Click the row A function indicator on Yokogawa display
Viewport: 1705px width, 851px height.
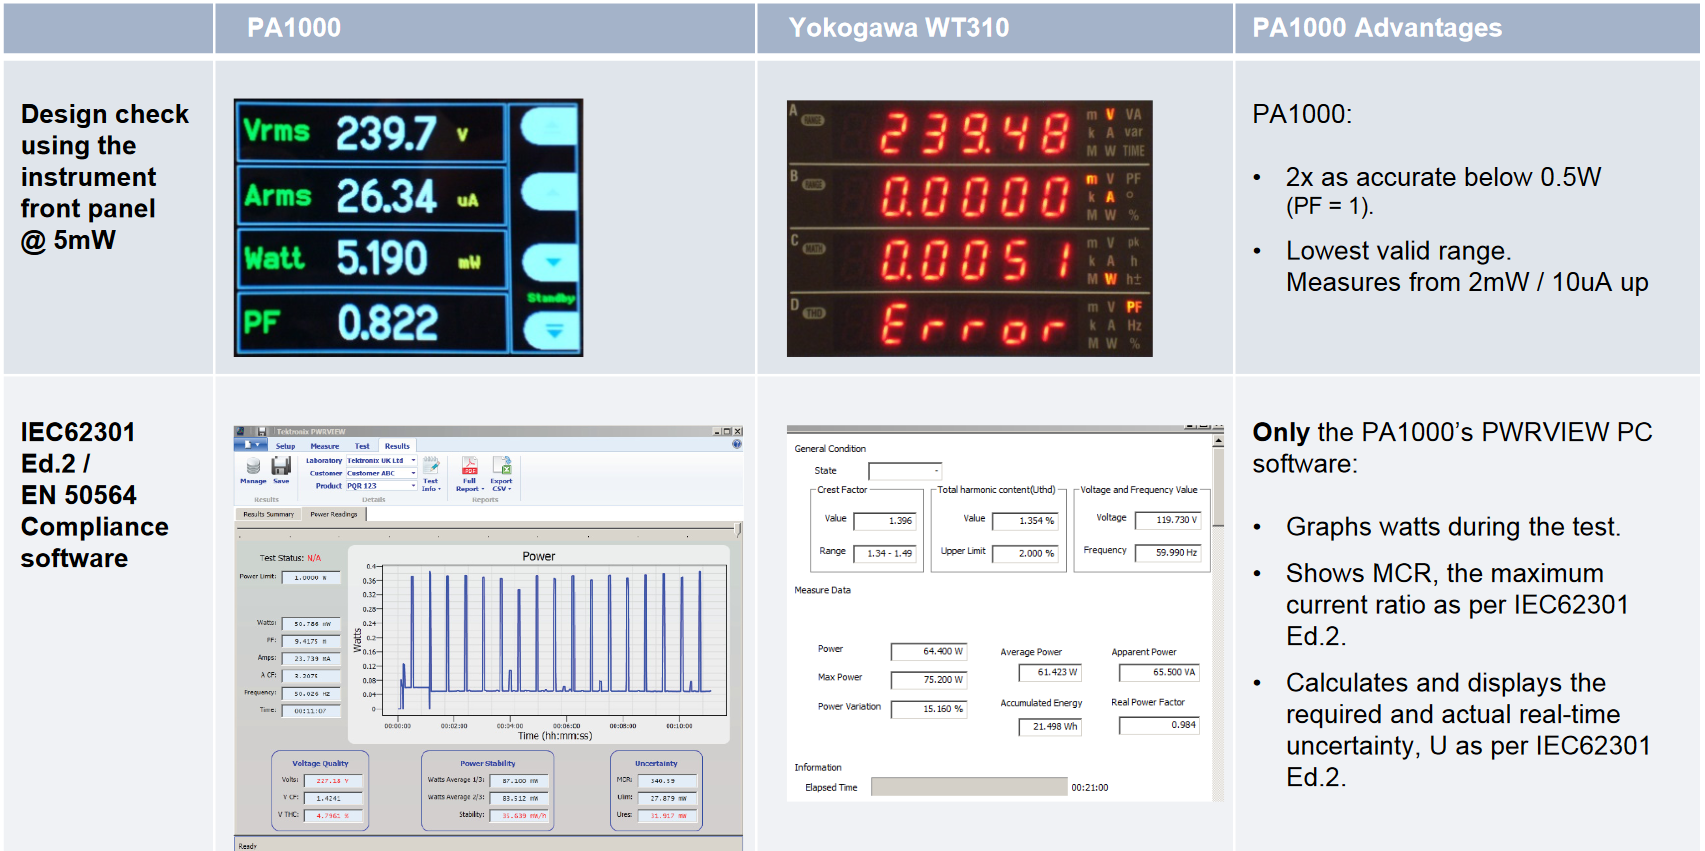pos(812,120)
